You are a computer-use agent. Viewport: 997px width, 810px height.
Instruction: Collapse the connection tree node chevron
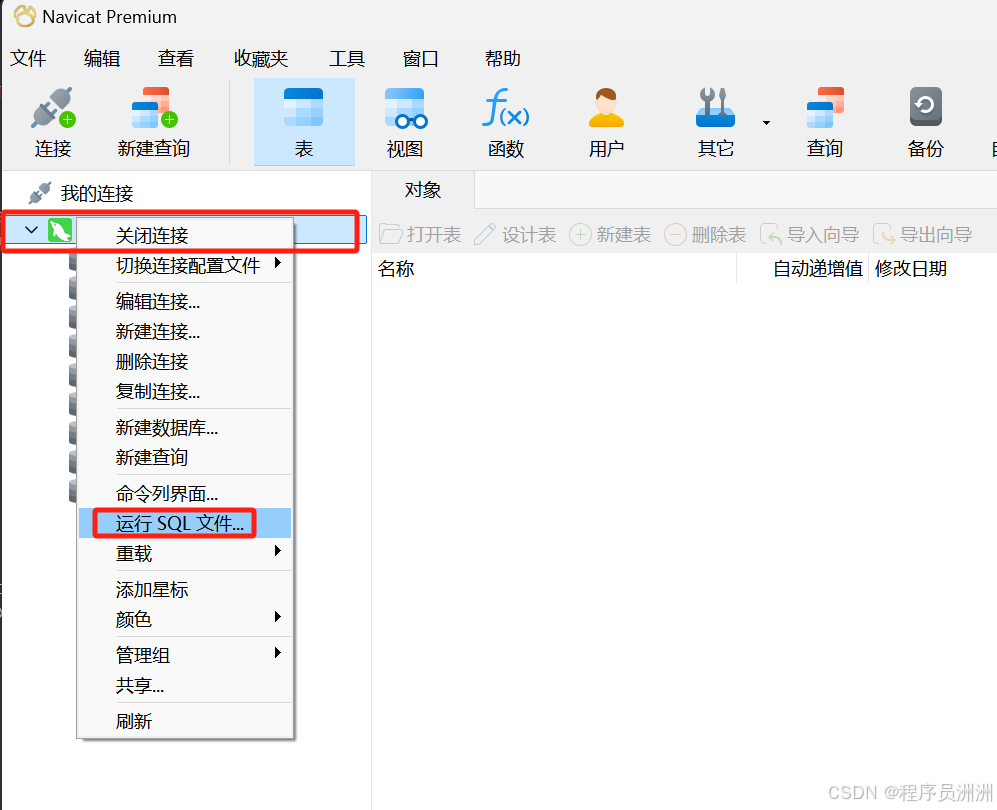[x=31, y=230]
